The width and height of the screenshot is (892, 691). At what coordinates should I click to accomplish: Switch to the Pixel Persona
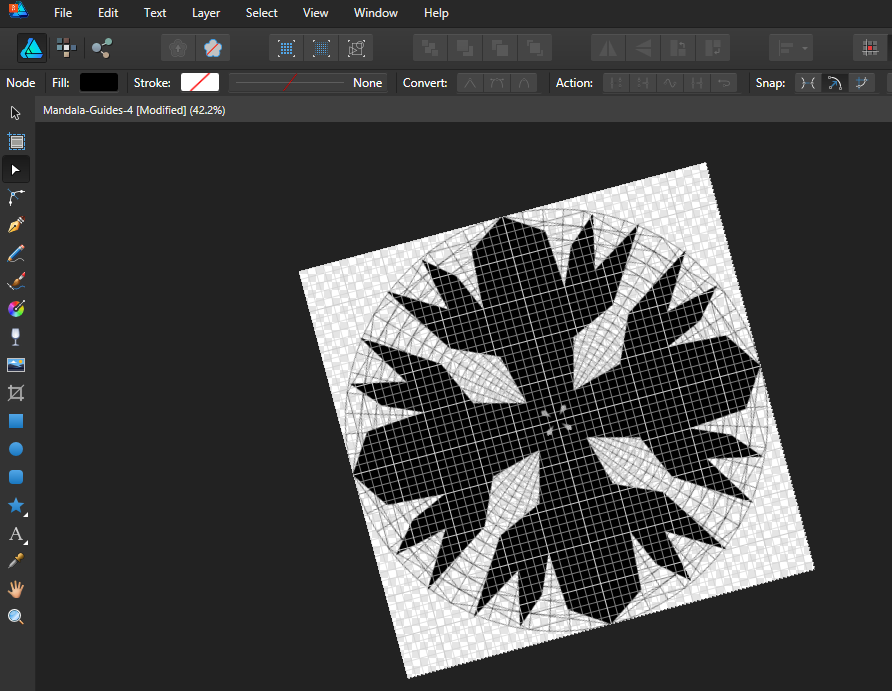(x=66, y=47)
